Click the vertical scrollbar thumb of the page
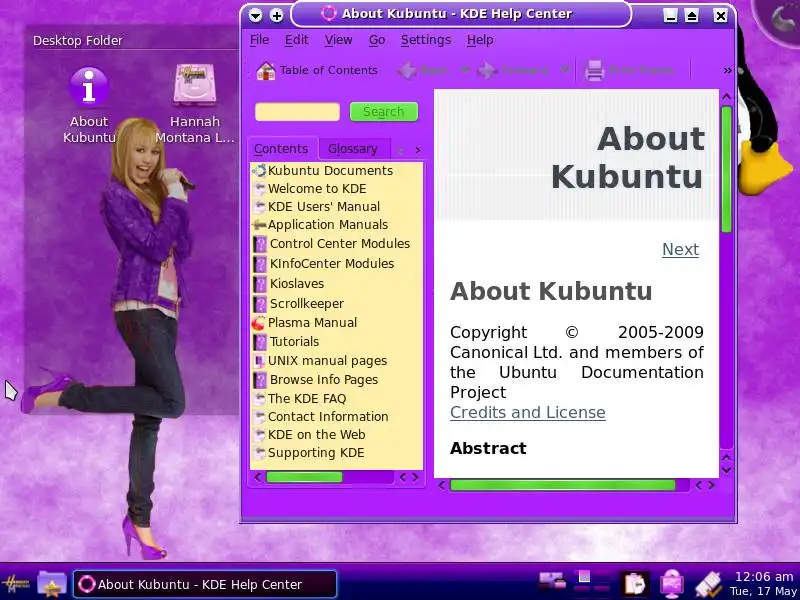This screenshot has height=600, width=800. tap(727, 169)
